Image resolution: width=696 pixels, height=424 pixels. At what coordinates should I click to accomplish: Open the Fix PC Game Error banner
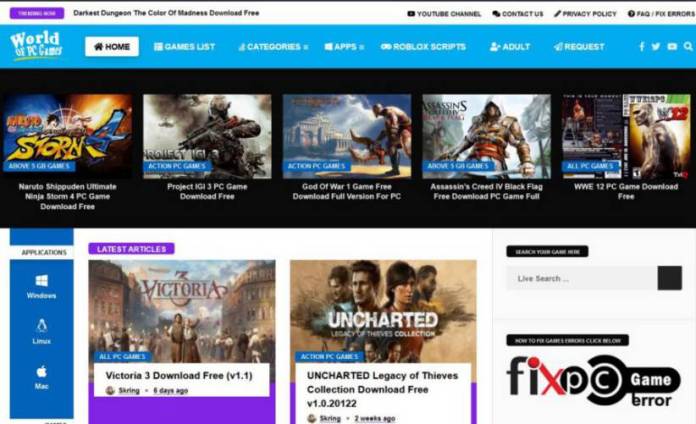tap(592, 380)
